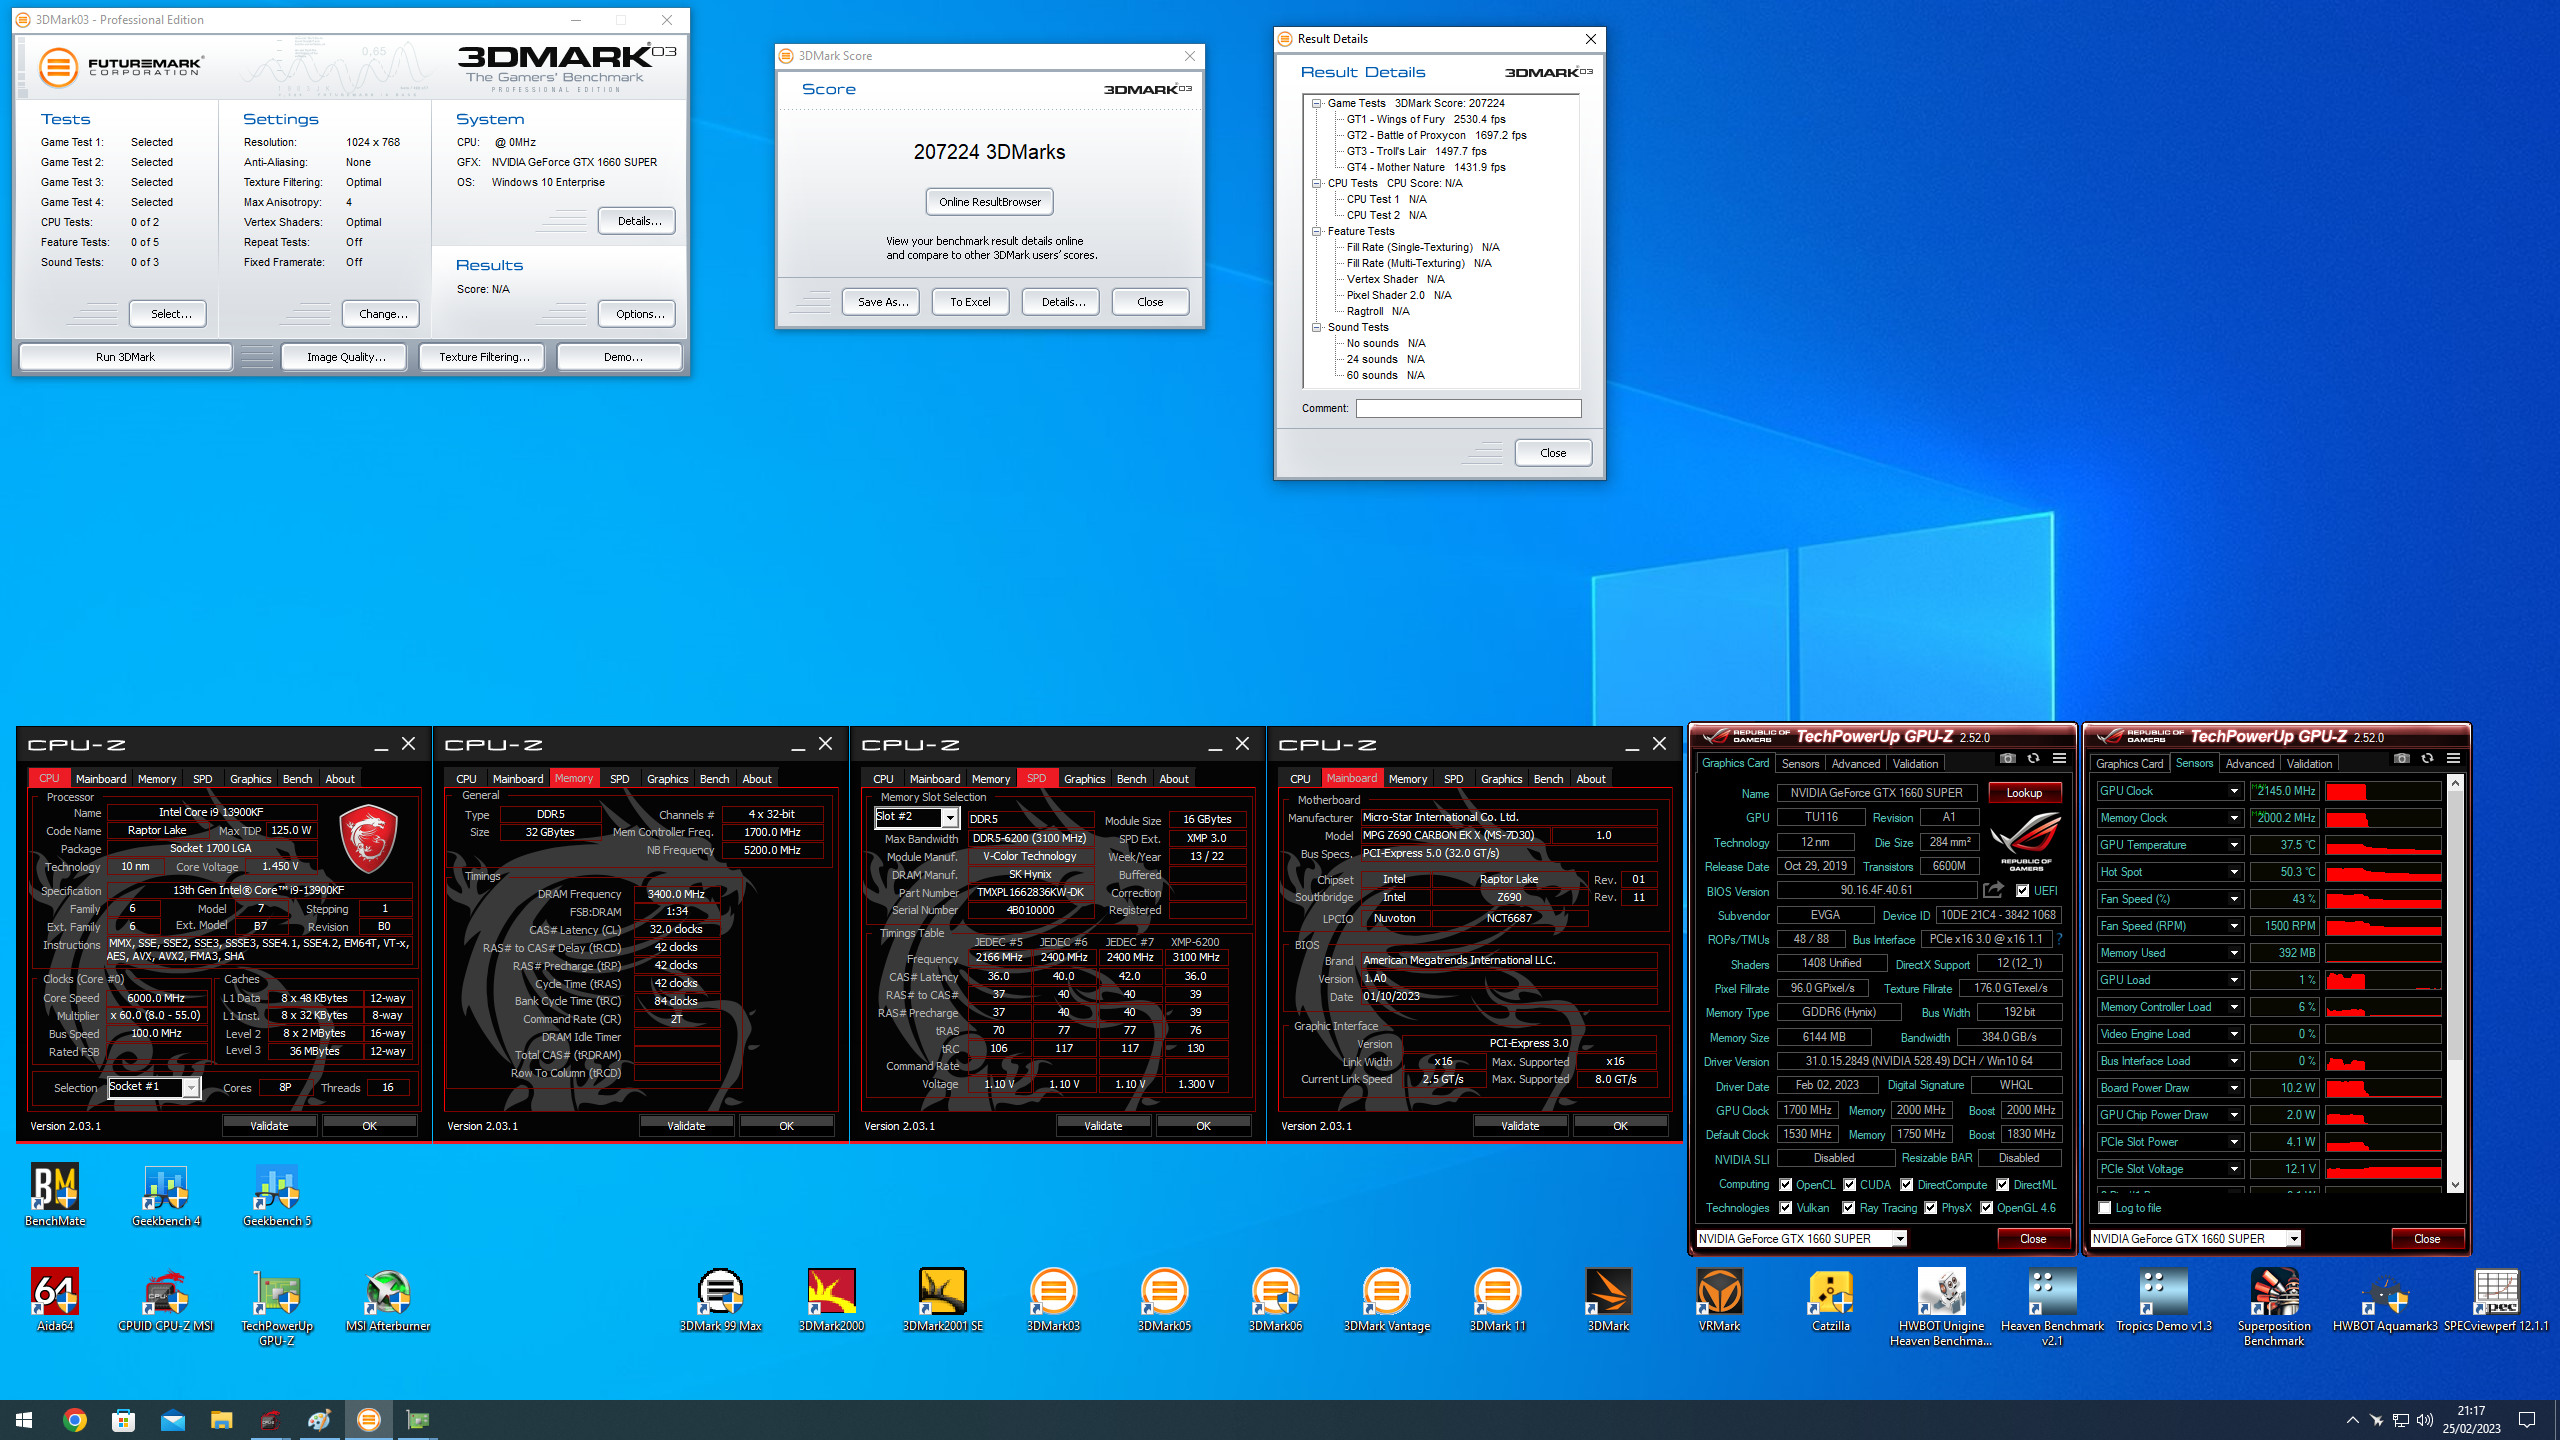Open the 3DMark05 desktop icon
The image size is (2560, 1440).
1164,1300
